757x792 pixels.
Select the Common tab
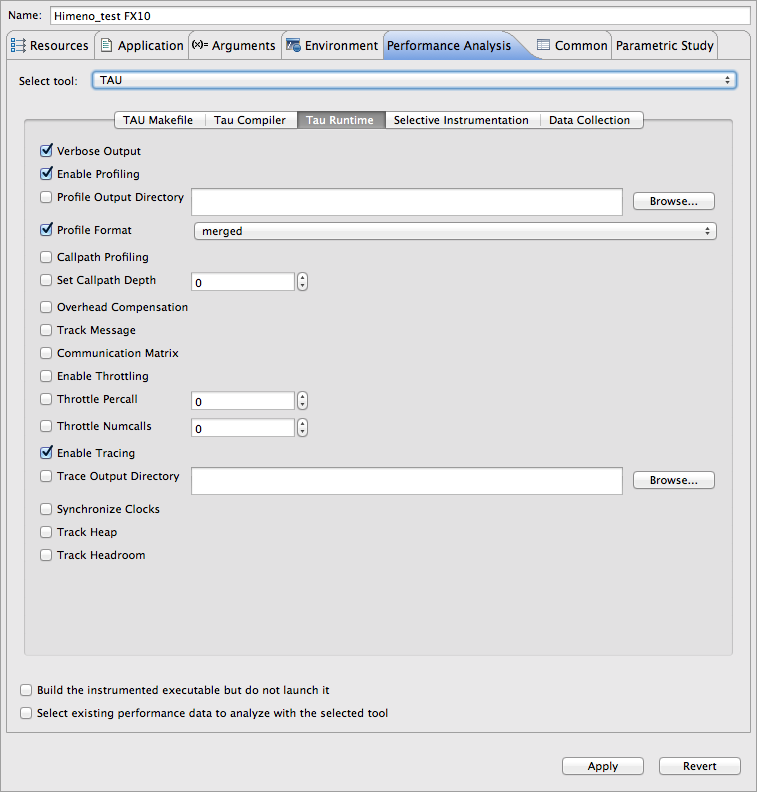[571, 46]
